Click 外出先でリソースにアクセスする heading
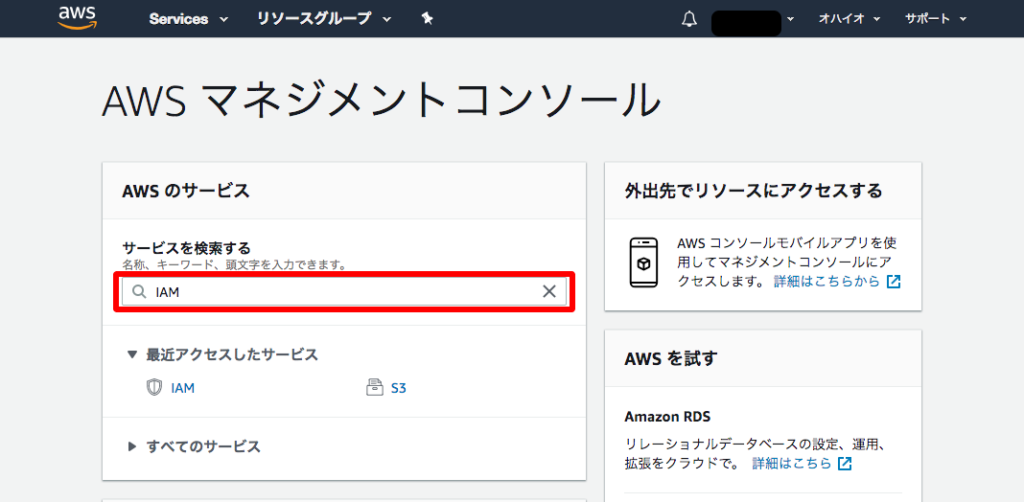Viewport: 1024px width, 502px height. (754, 191)
